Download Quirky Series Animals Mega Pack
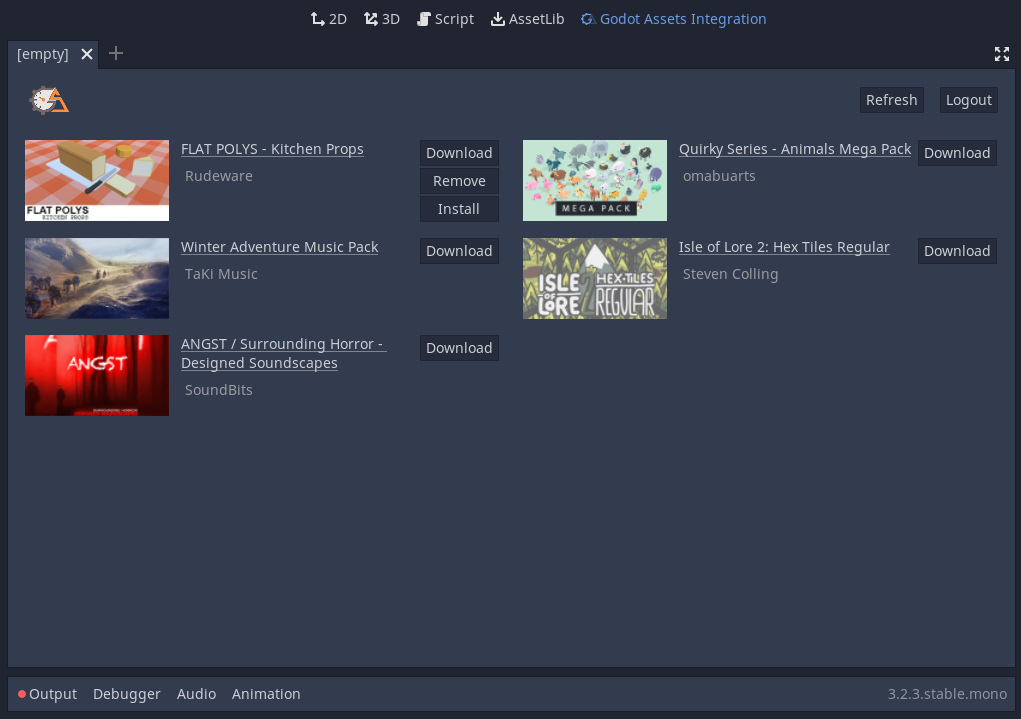Image resolution: width=1021 pixels, height=719 pixels. [x=957, y=153]
